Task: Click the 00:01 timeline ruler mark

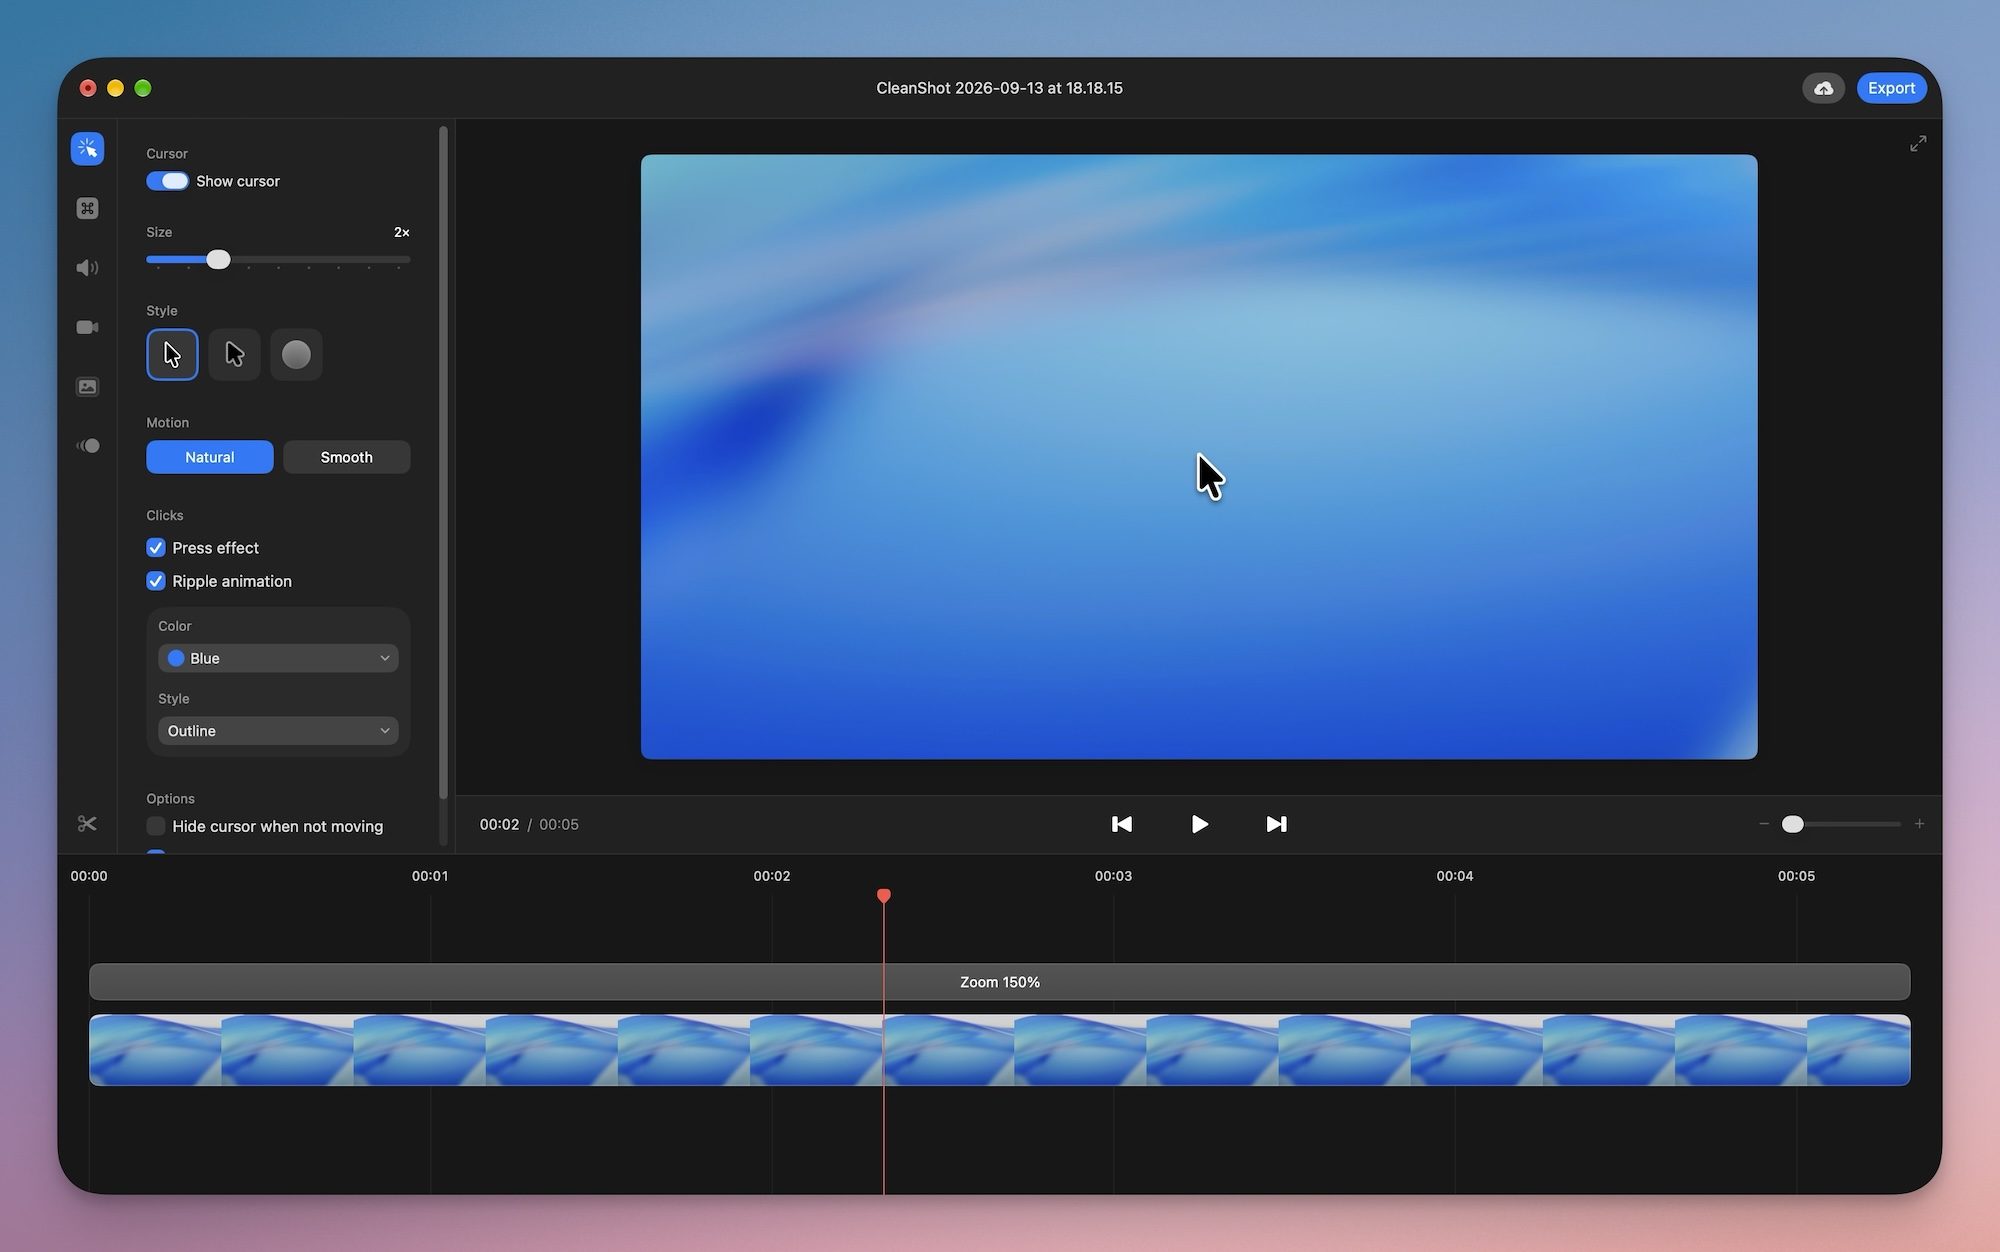Action: (x=430, y=876)
